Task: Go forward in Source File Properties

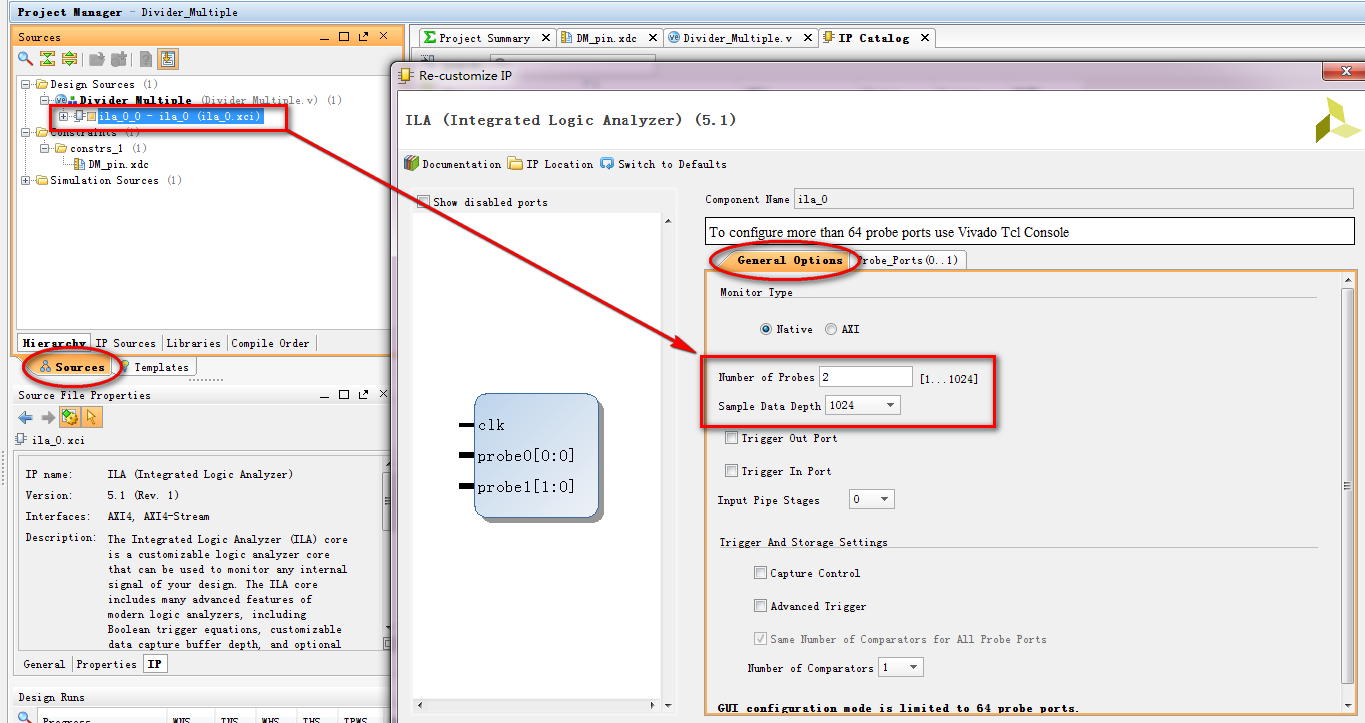Action: (47, 418)
